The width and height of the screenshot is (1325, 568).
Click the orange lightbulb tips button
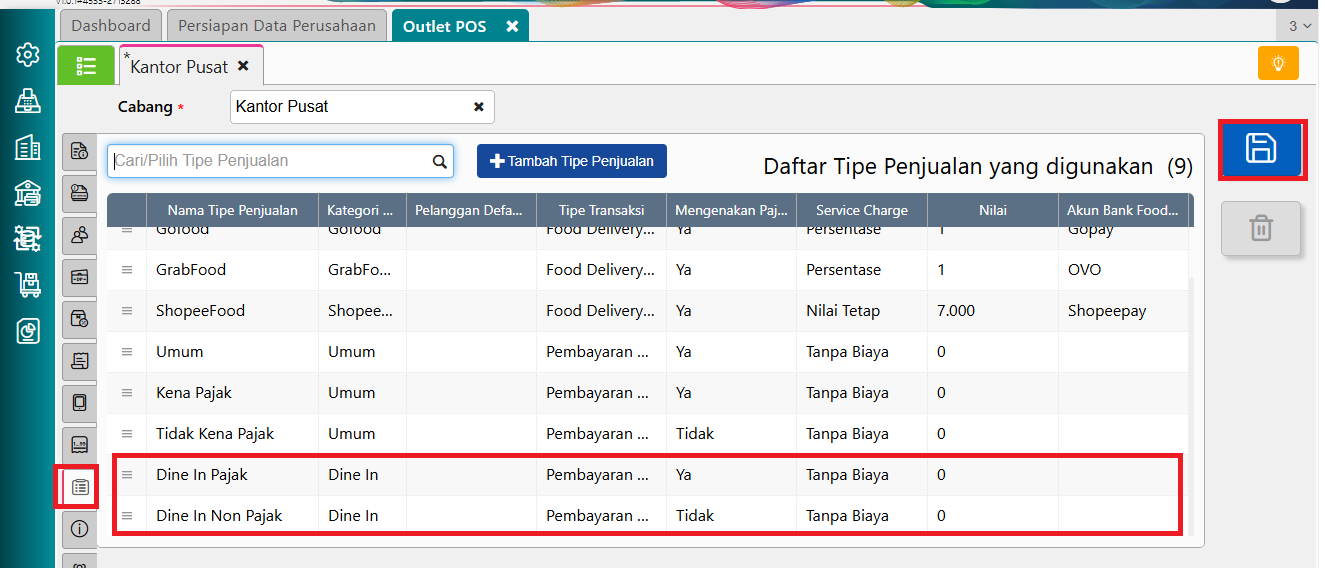1278,62
